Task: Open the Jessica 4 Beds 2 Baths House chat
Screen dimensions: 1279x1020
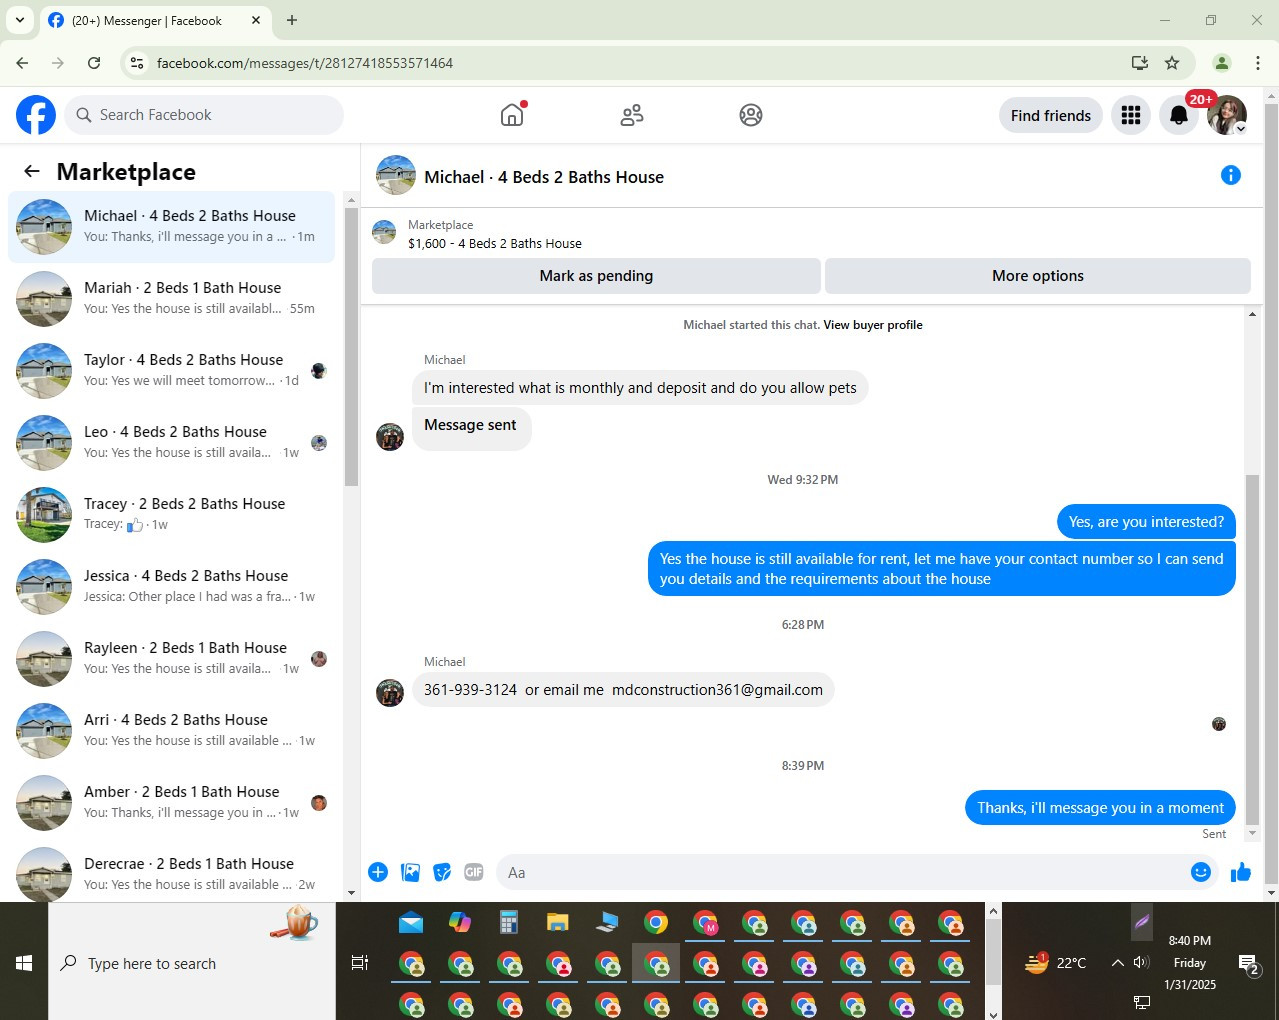Action: coord(172,587)
